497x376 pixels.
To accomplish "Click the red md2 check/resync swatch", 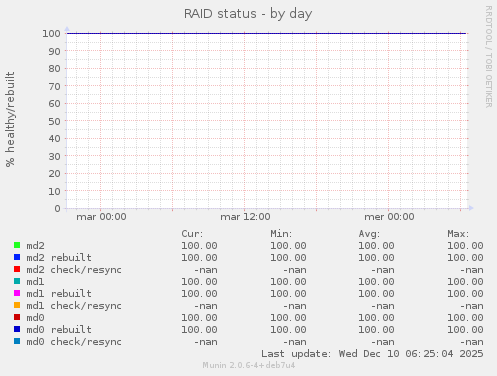I will (17, 269).
